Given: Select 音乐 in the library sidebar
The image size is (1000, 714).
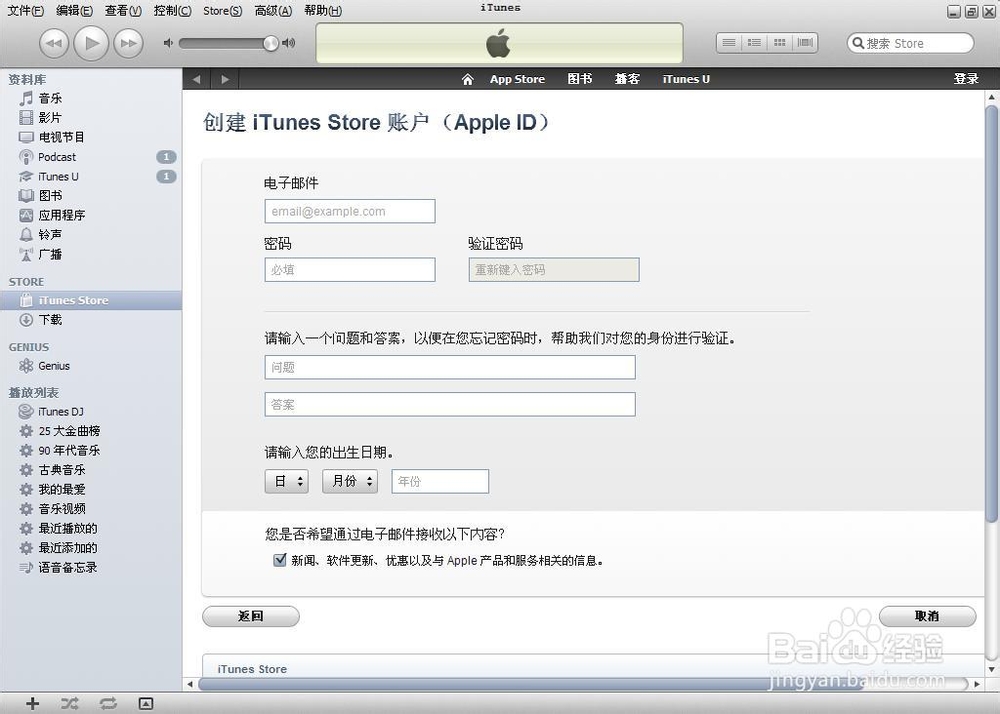Looking at the screenshot, I should pos(48,97).
